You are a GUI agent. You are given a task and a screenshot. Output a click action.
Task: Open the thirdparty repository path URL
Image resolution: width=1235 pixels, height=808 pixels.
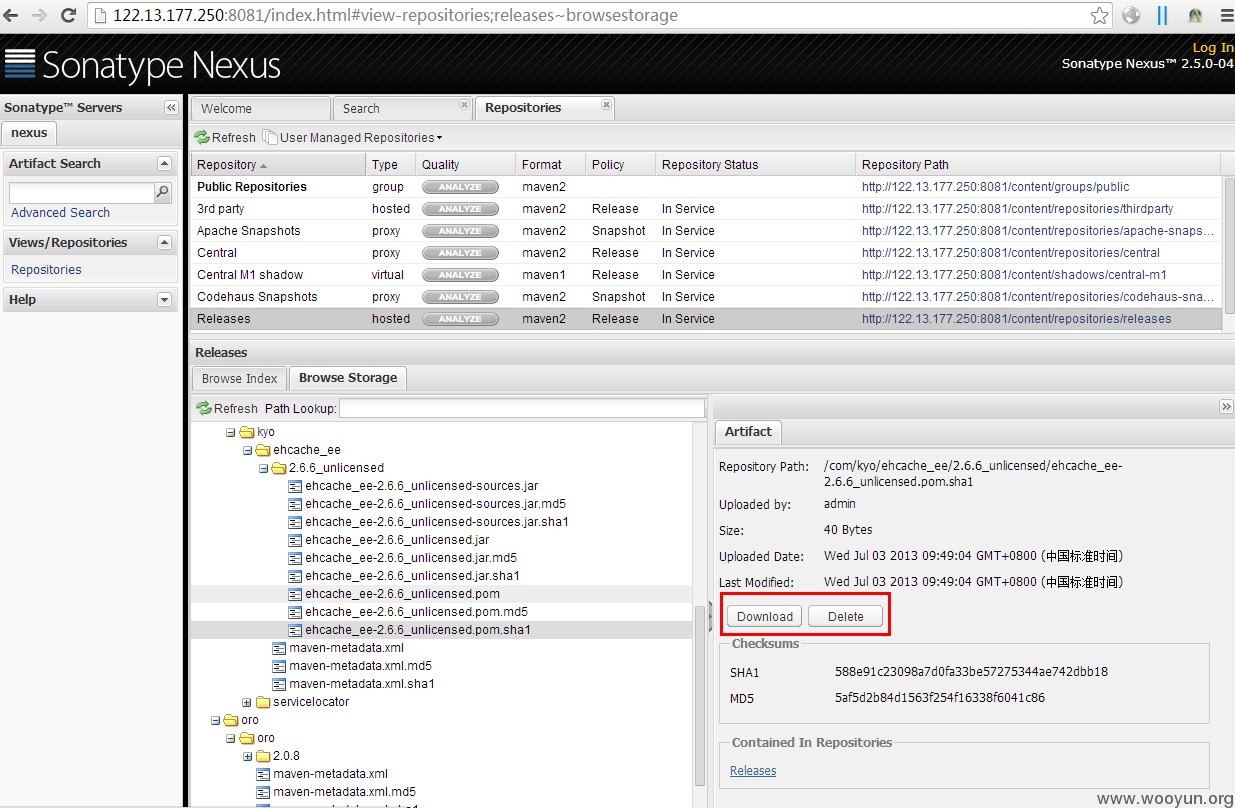(x=1017, y=209)
